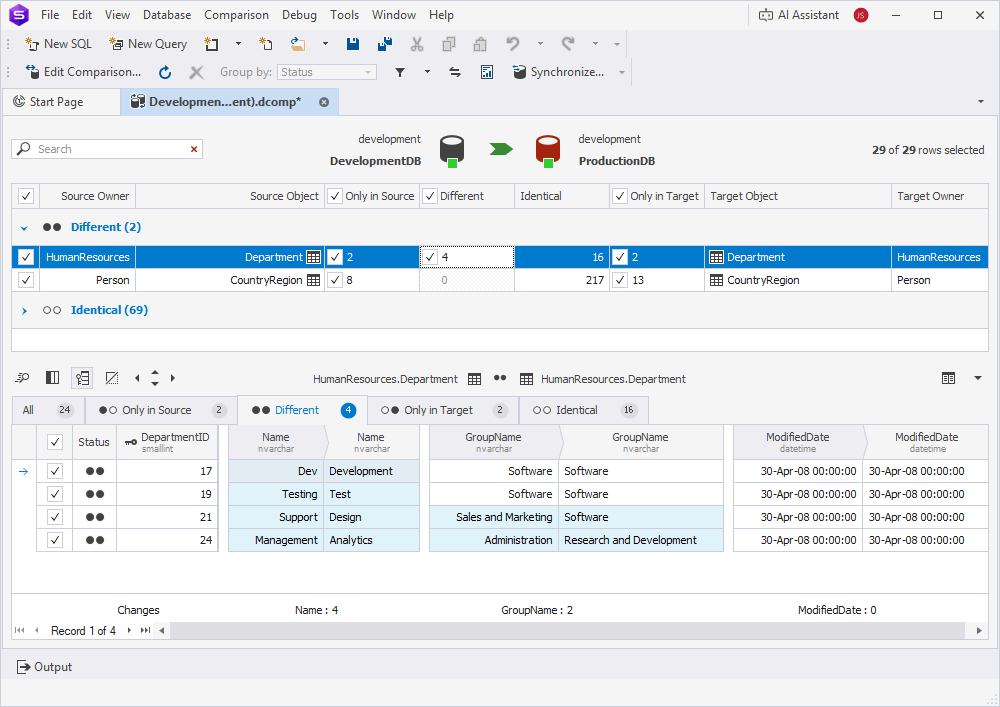The image size is (1000, 707).
Task: Click Edit Comparison button
Action: (84, 71)
